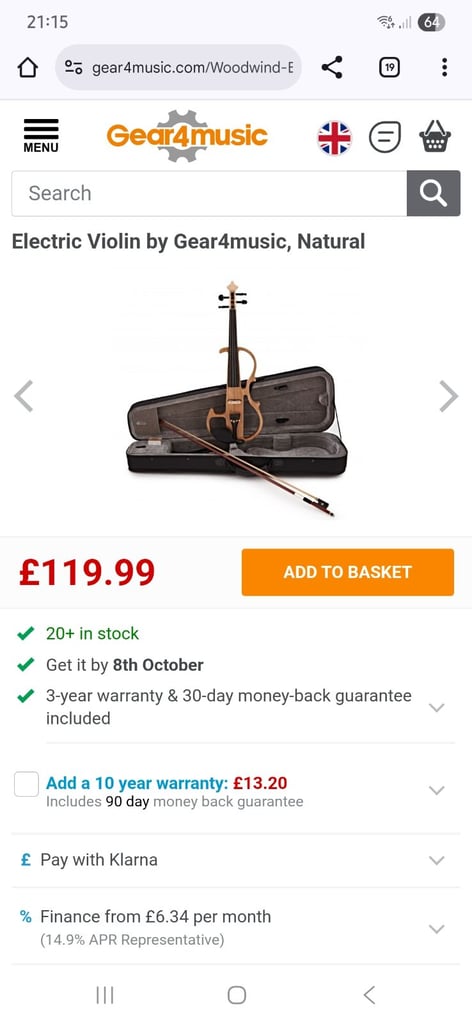Screen dimensions: 472x1024
Task: Tap the browser home icon
Action: coord(27,67)
